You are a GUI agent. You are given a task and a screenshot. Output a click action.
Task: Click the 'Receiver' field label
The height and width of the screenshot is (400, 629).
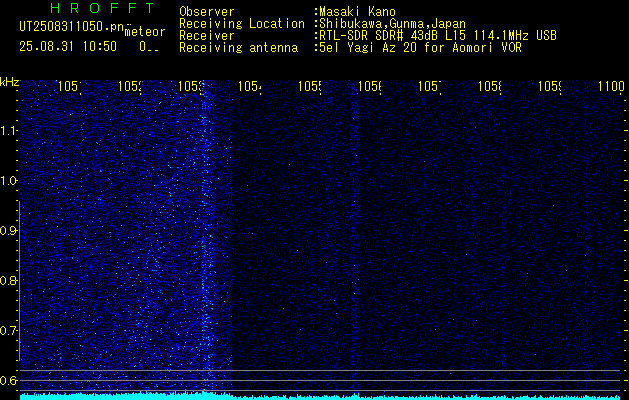207,36
